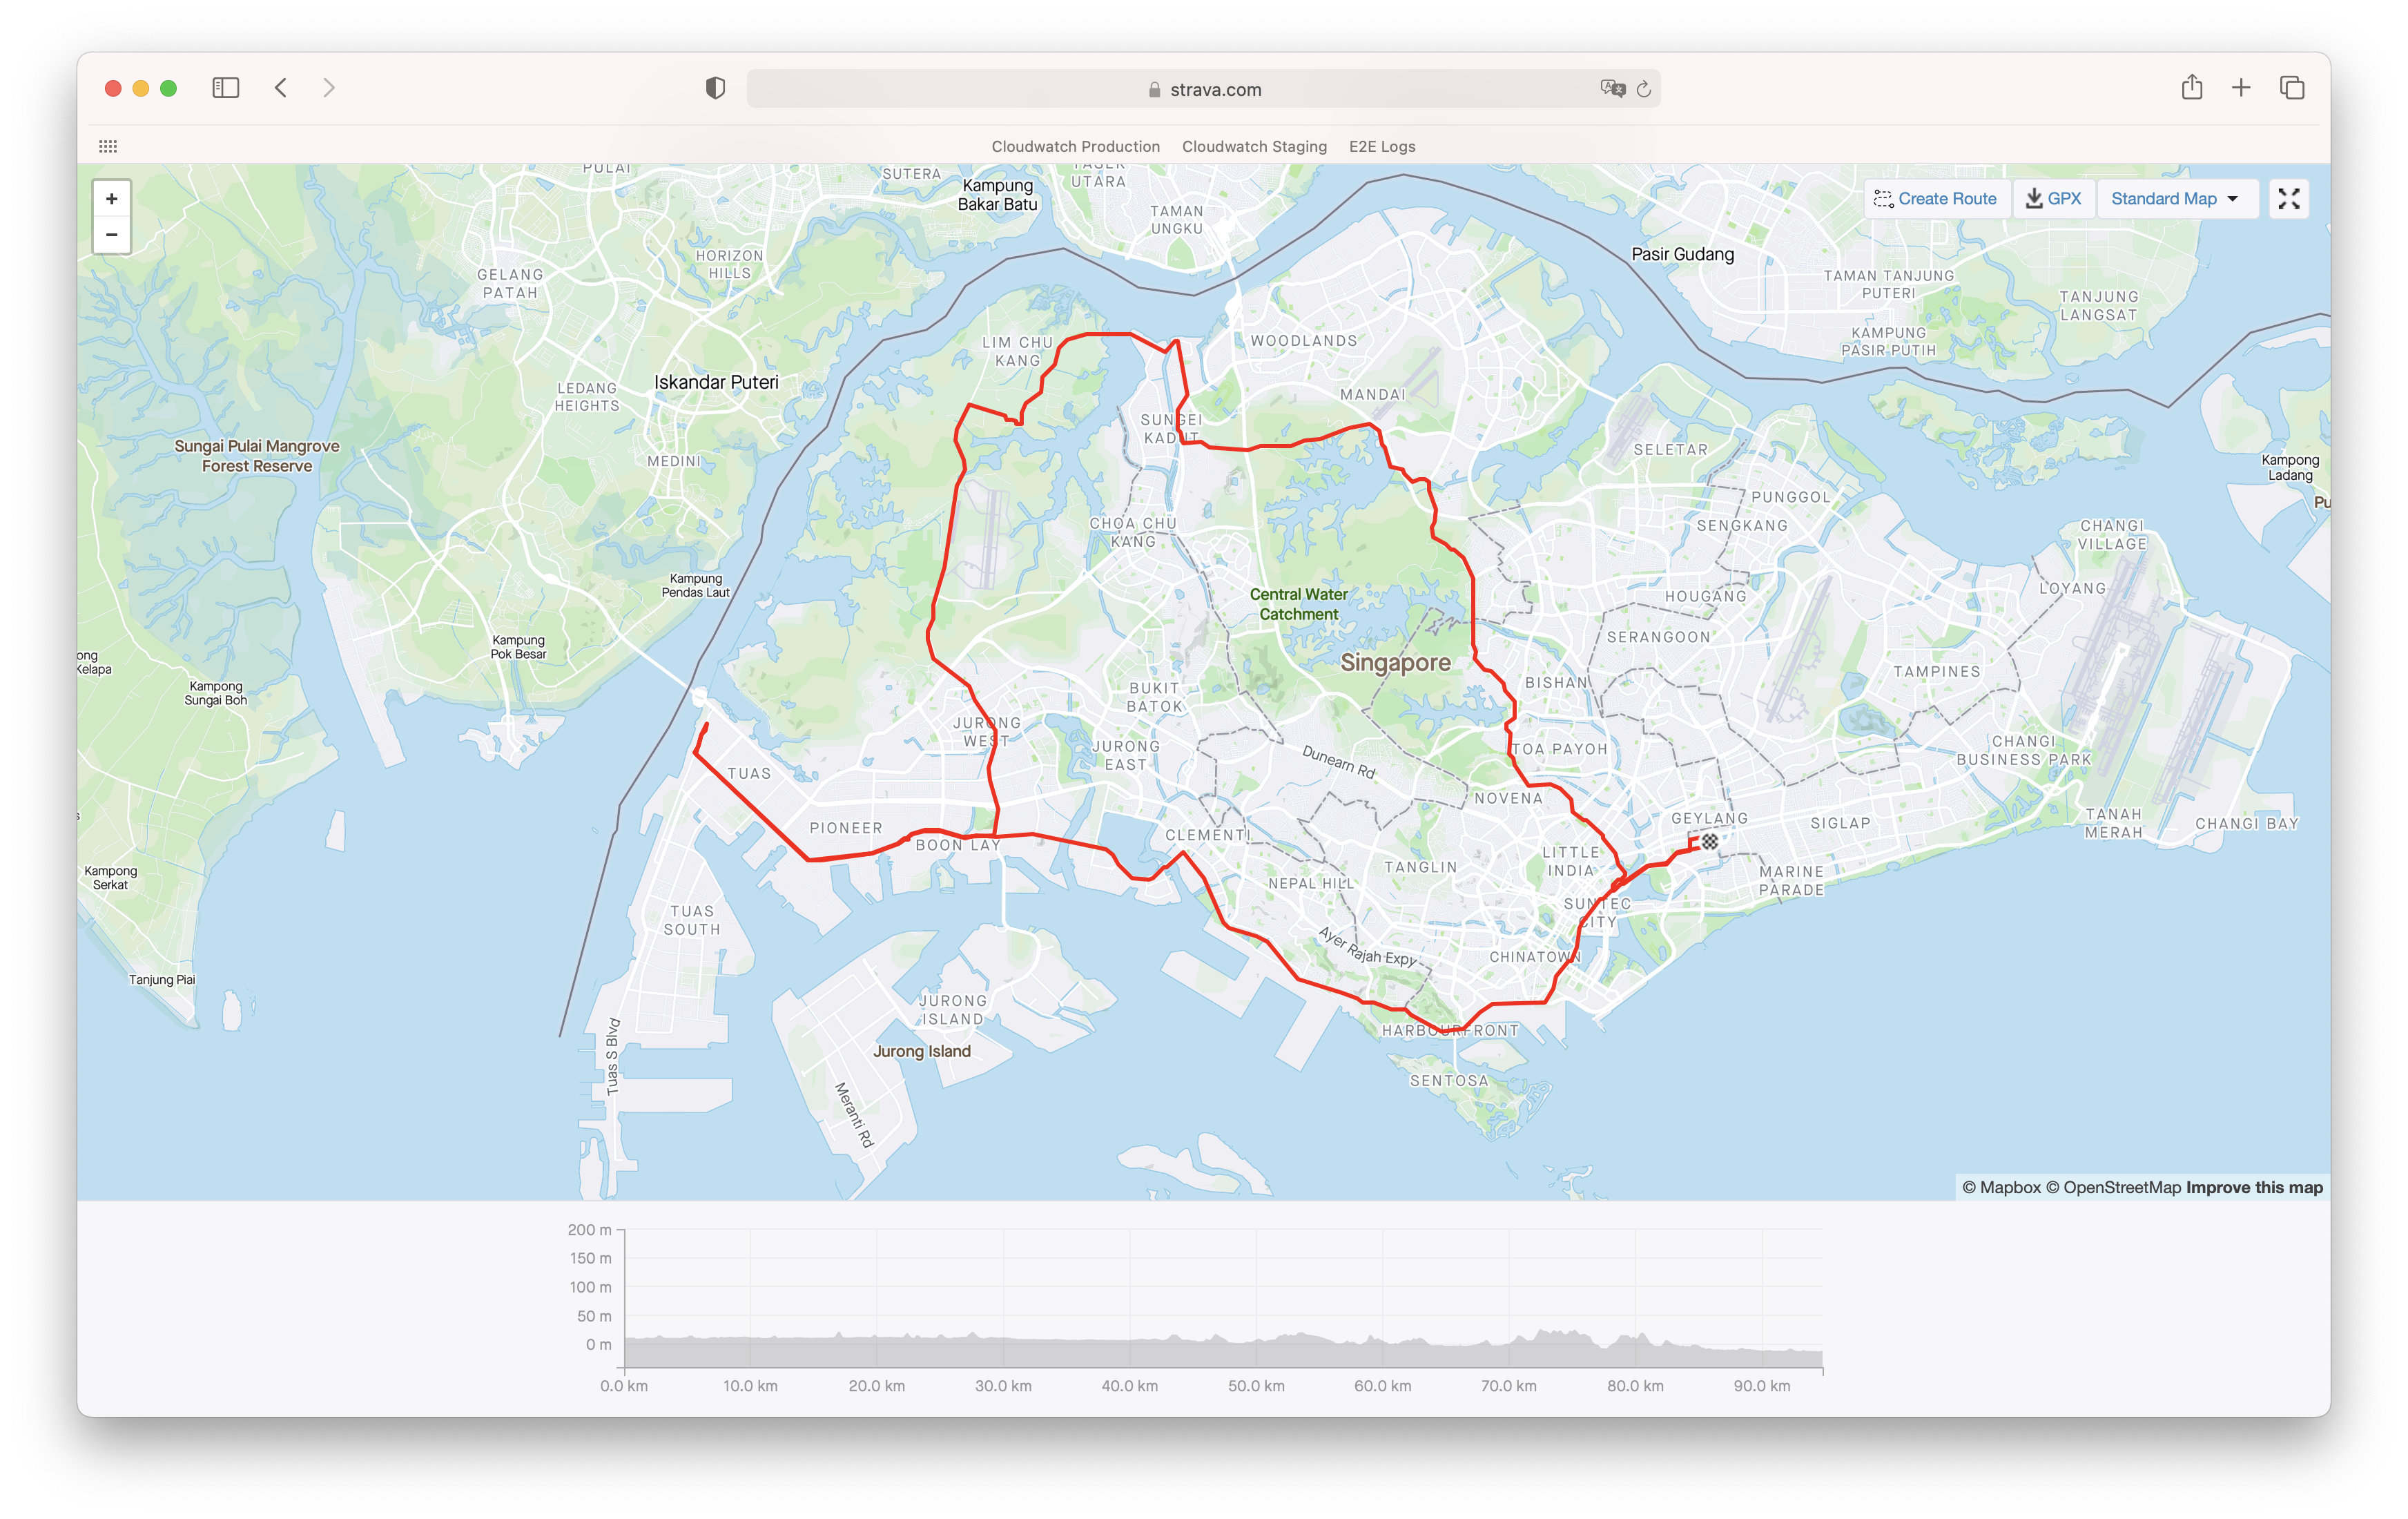Image resolution: width=2408 pixels, height=1519 pixels.
Task: Zoom in on the map
Action: tap(112, 199)
